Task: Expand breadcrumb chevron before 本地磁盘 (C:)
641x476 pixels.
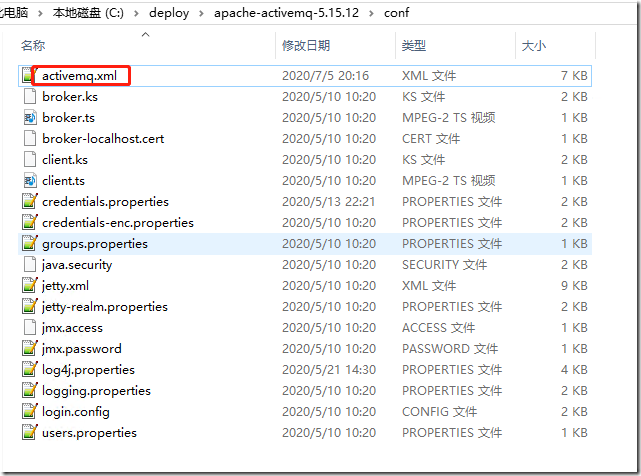Action: [40, 13]
